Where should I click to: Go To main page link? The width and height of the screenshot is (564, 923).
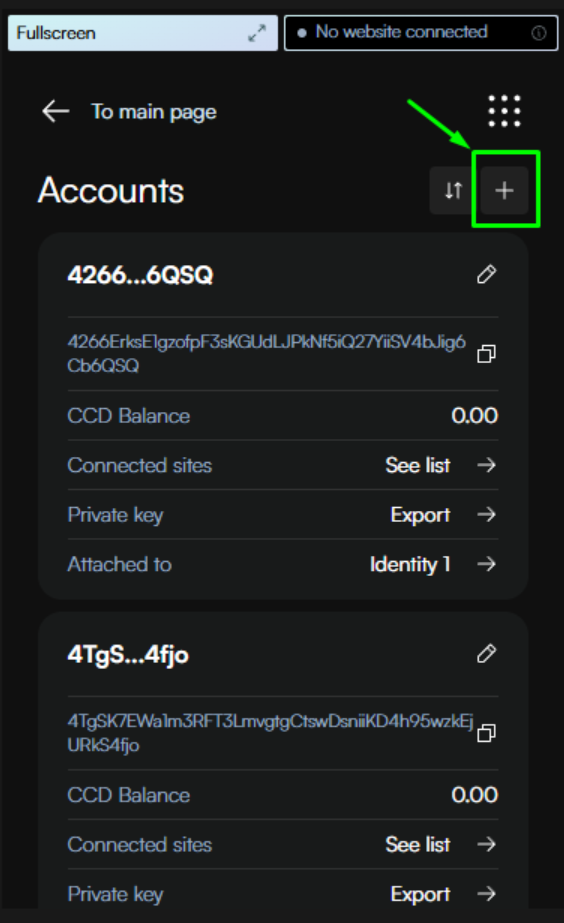(154, 111)
